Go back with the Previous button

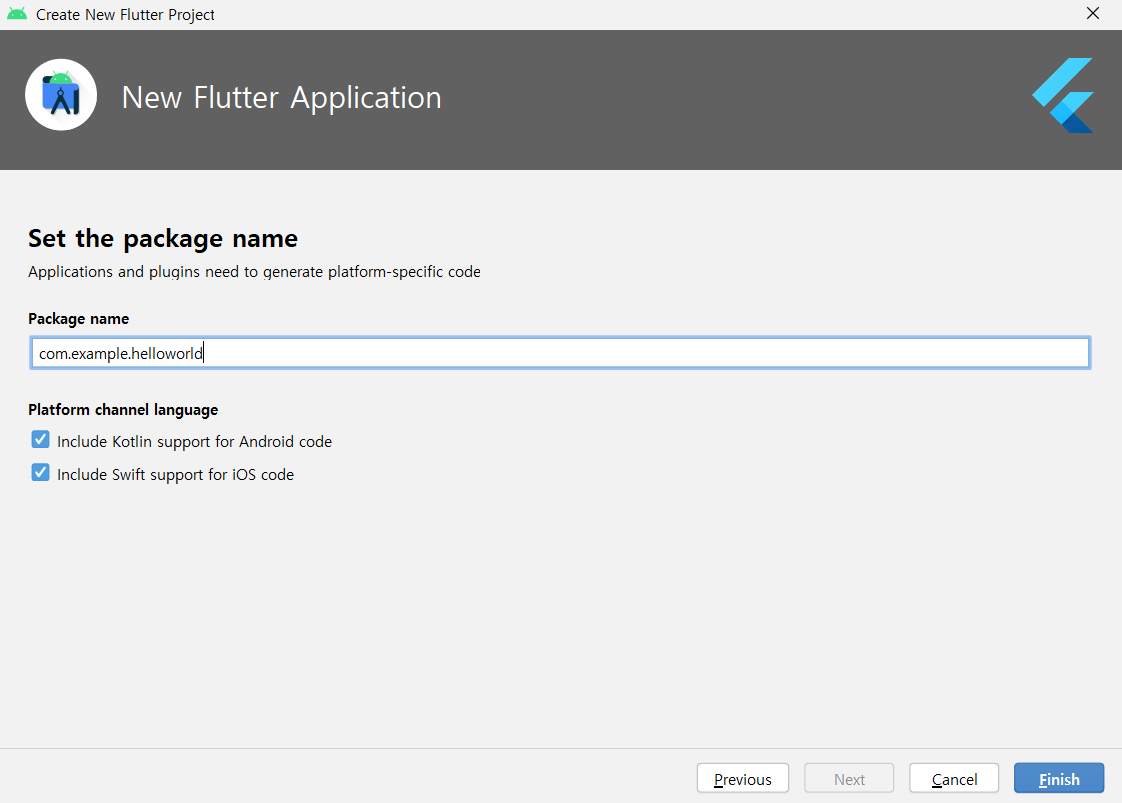pyautogui.click(x=743, y=778)
